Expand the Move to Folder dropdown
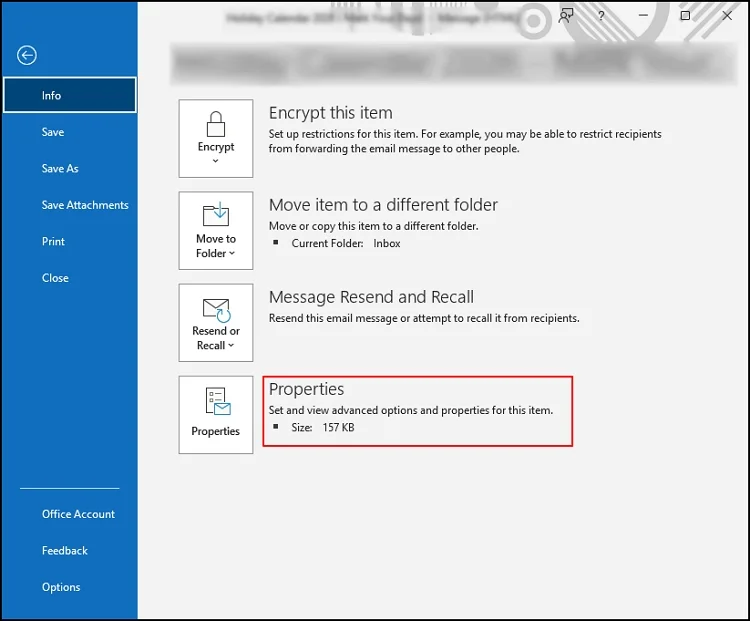 [x=216, y=231]
